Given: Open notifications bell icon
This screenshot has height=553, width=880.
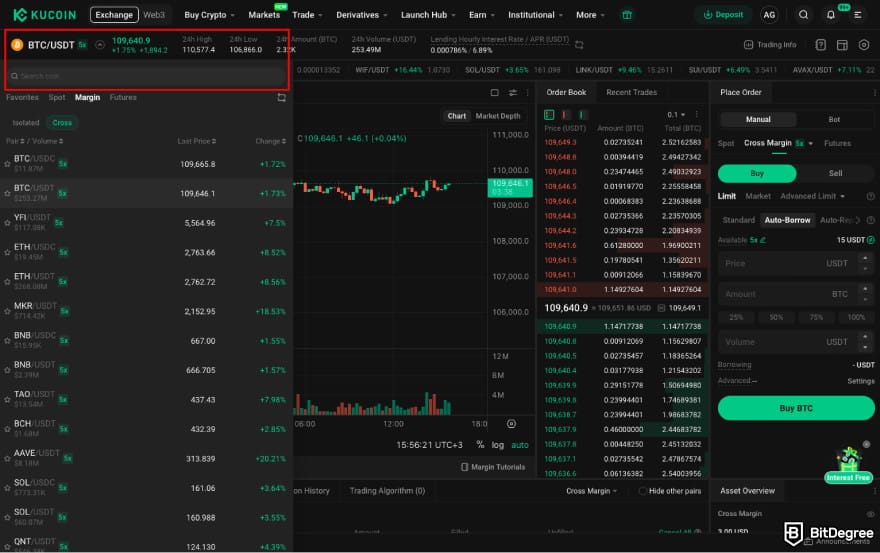Looking at the screenshot, I should point(830,15).
